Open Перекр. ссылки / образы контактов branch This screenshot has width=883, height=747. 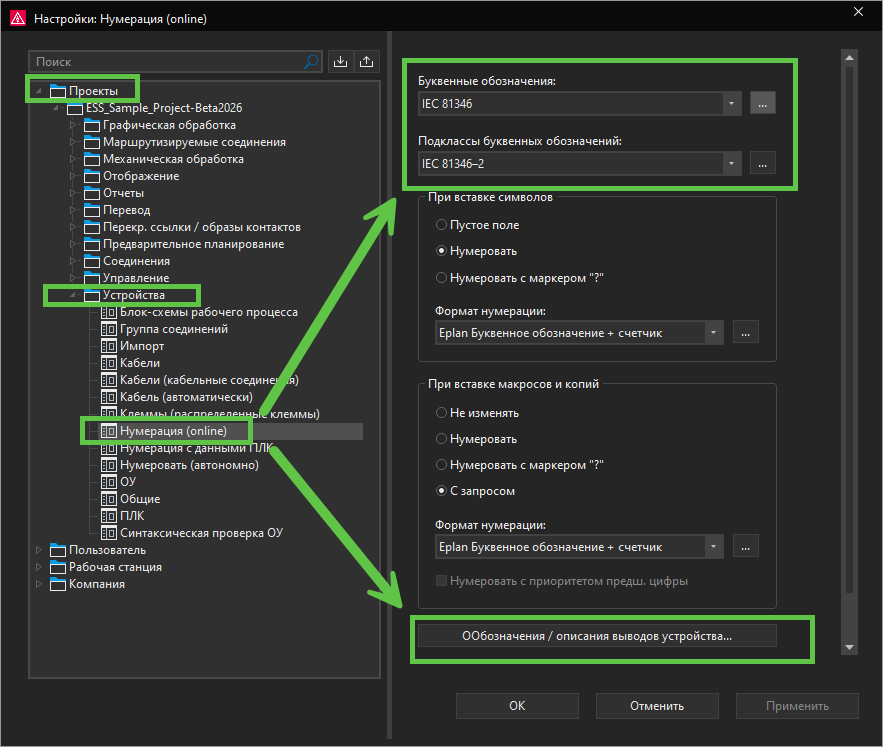point(202,227)
